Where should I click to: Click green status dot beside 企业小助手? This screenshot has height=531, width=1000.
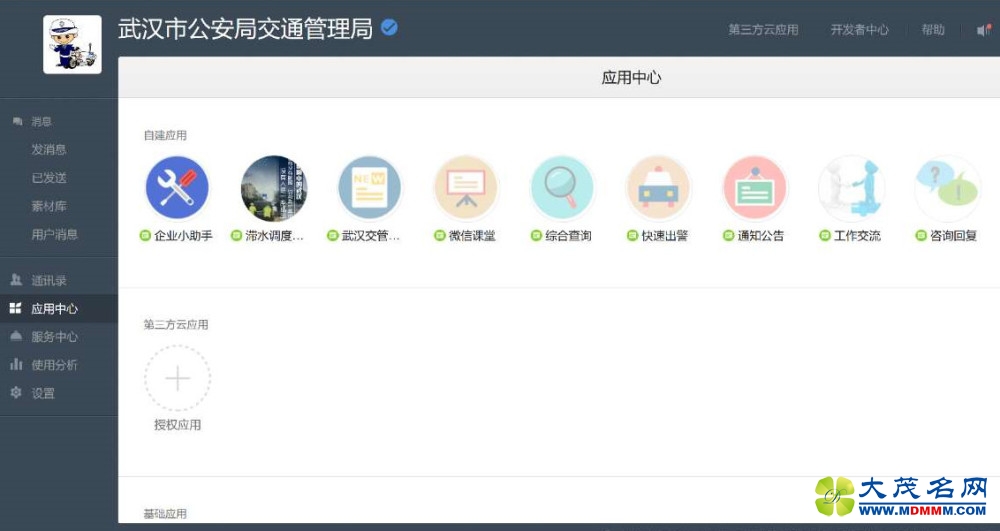tap(145, 236)
